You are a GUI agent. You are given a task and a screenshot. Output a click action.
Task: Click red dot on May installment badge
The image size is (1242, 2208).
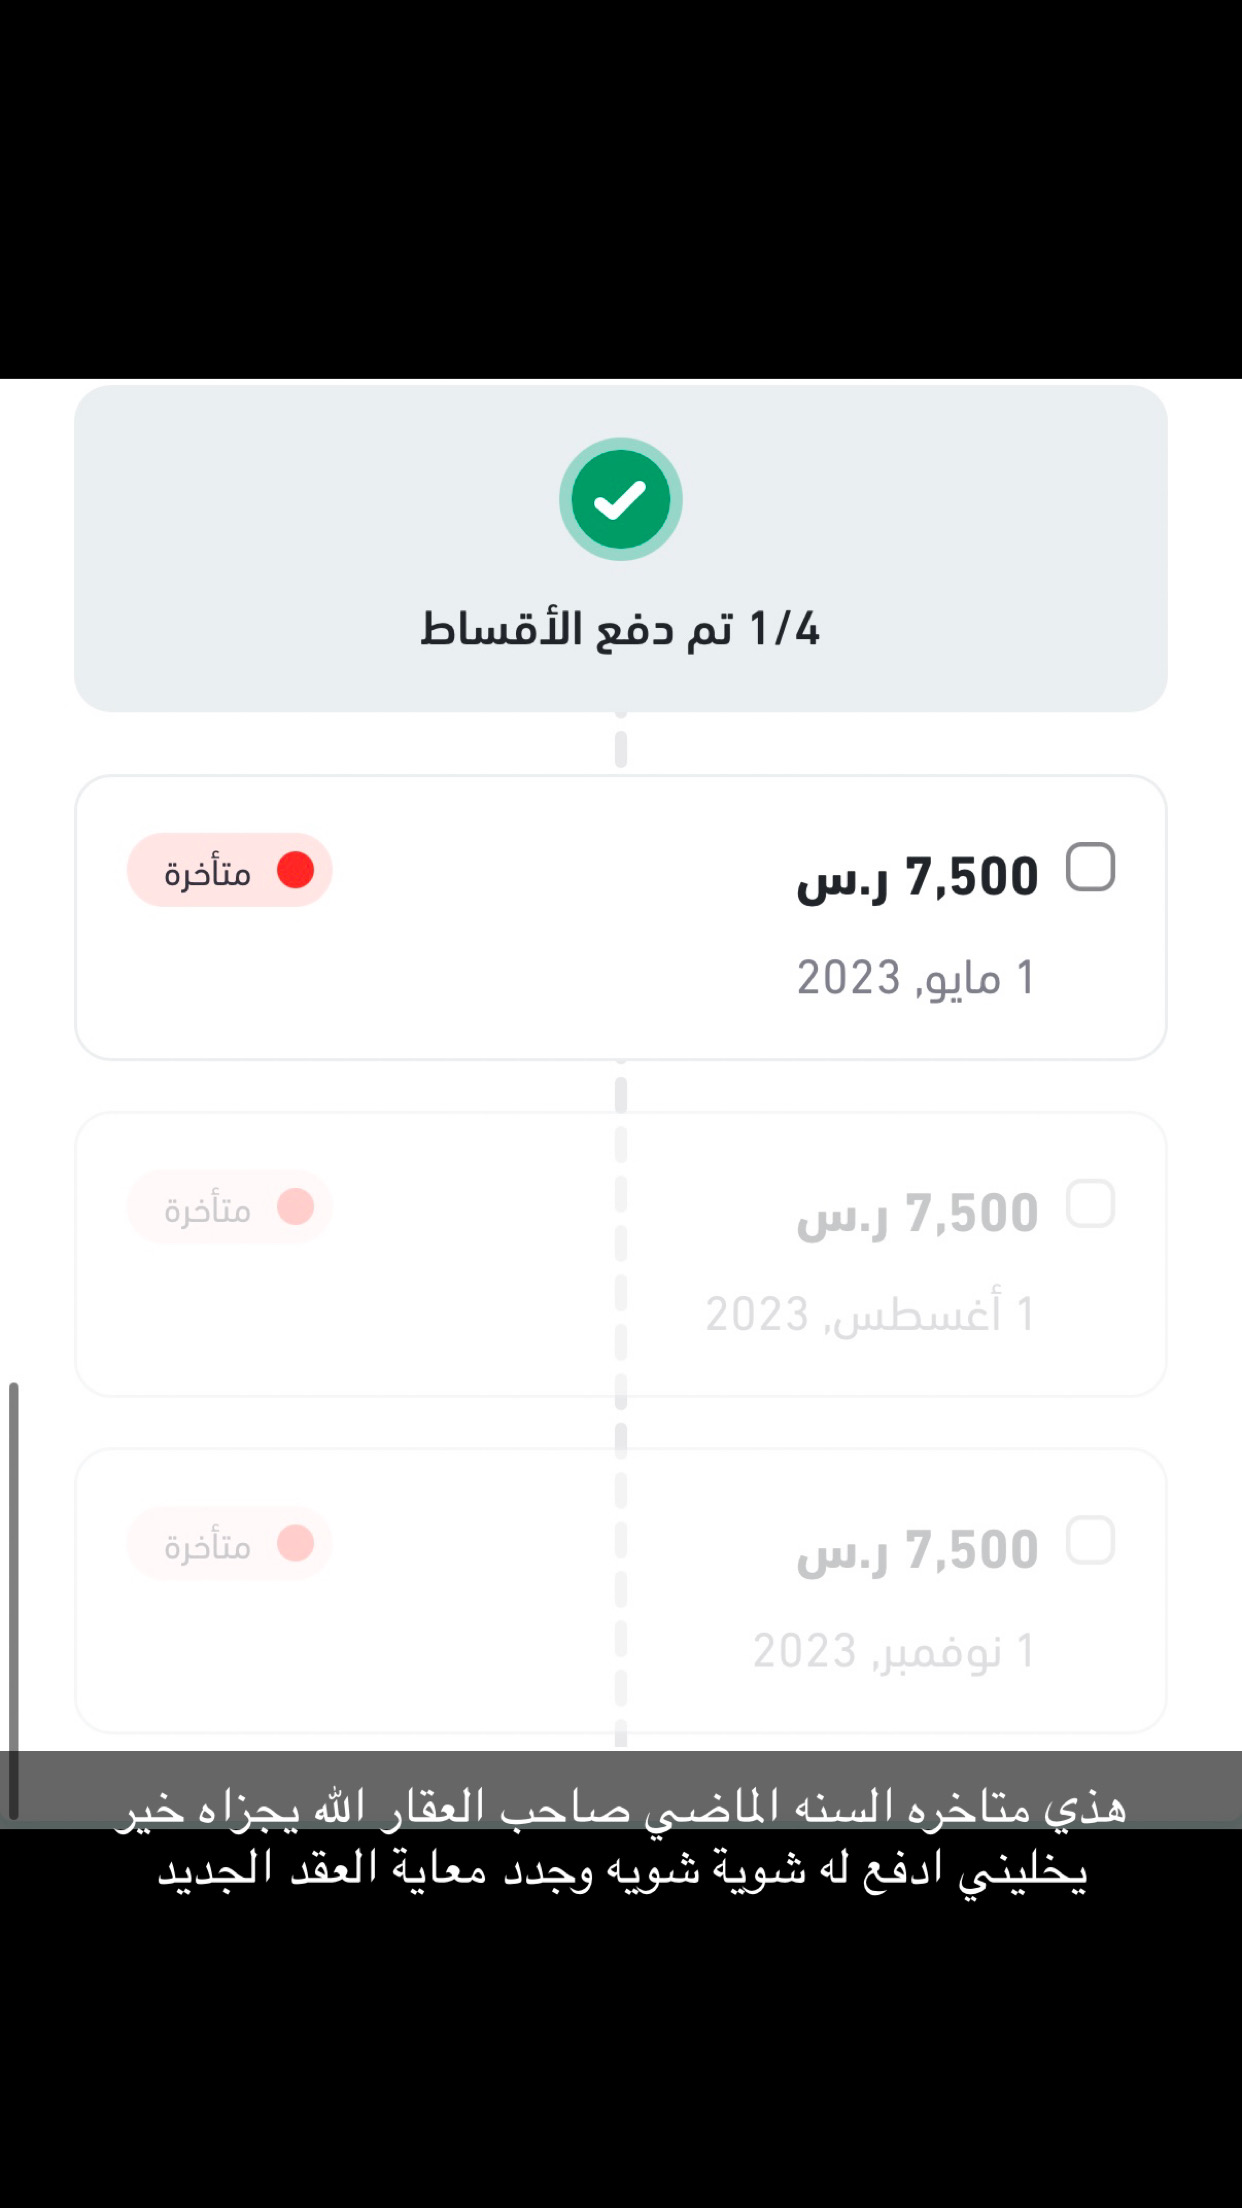coord(295,870)
